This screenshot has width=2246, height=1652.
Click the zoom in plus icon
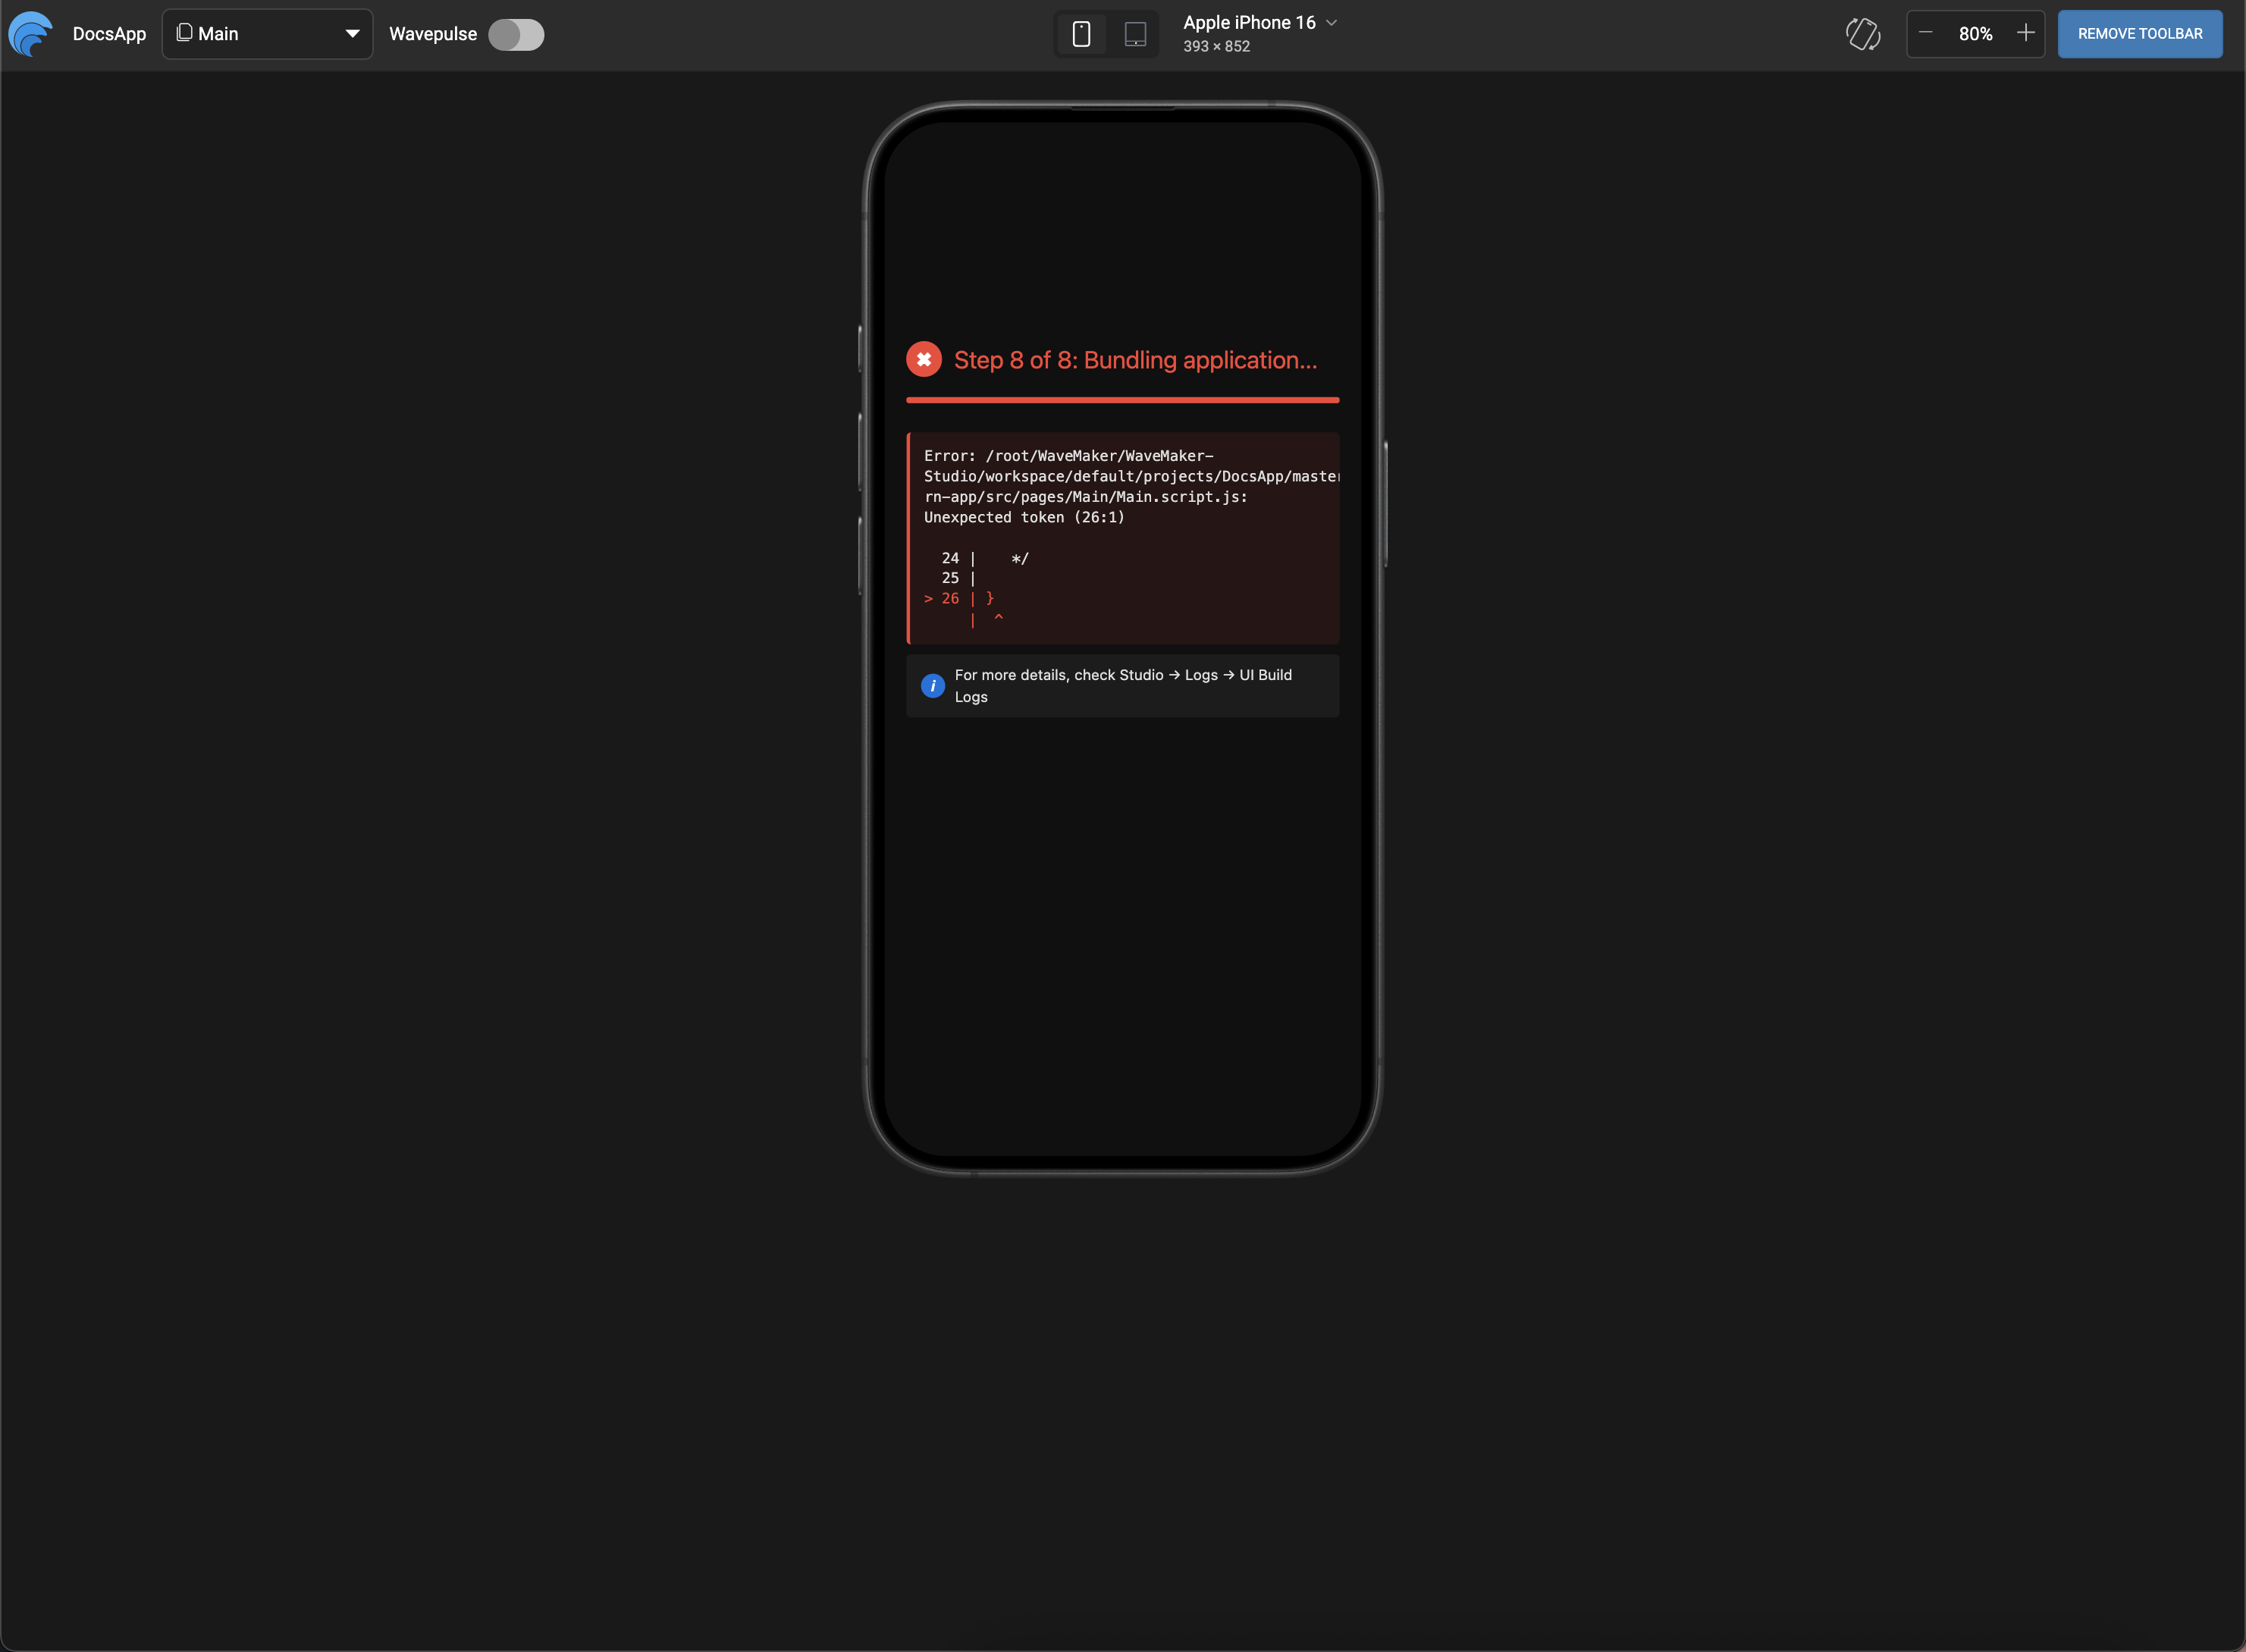(x=2026, y=33)
